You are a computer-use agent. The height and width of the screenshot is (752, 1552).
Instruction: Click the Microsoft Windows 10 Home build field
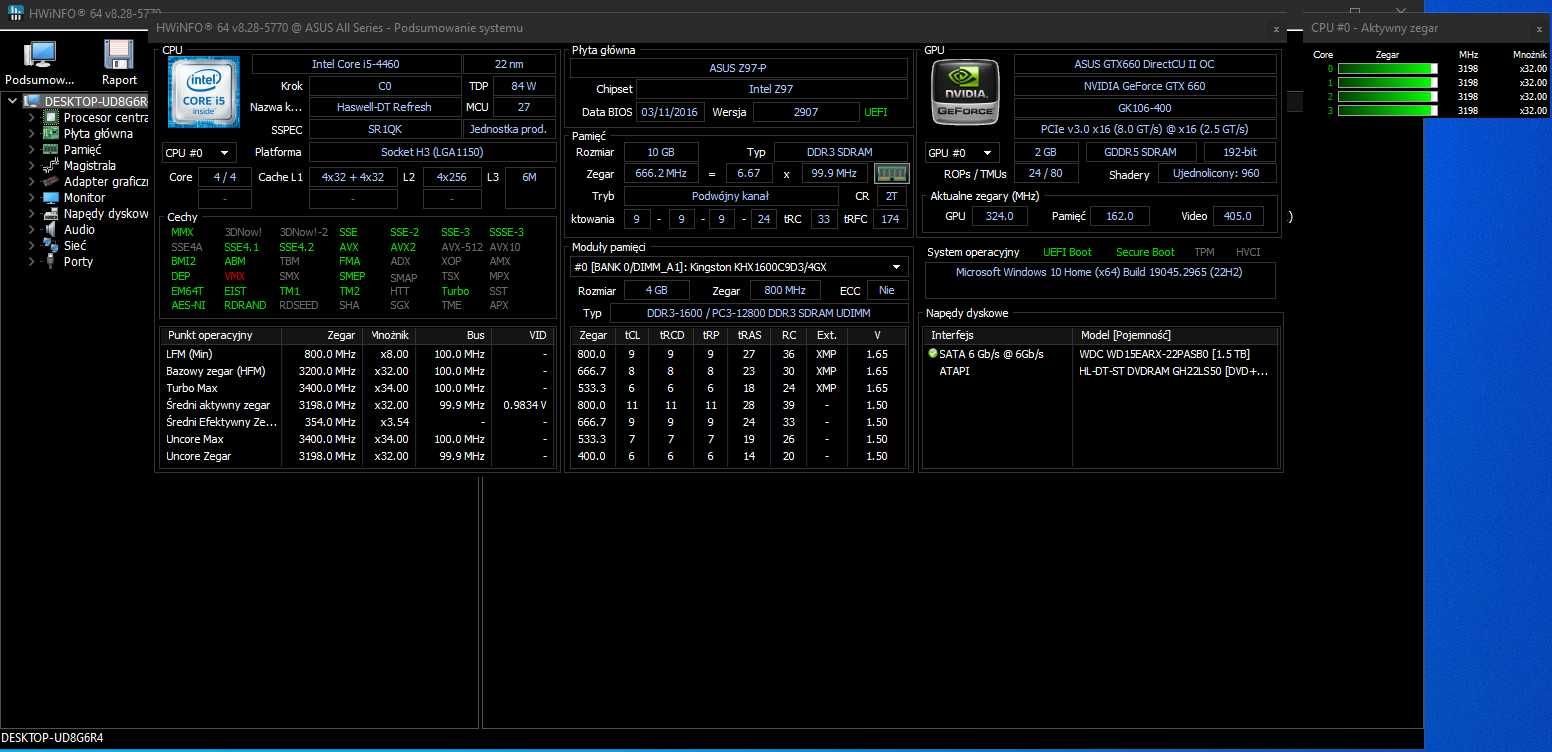coord(1100,280)
